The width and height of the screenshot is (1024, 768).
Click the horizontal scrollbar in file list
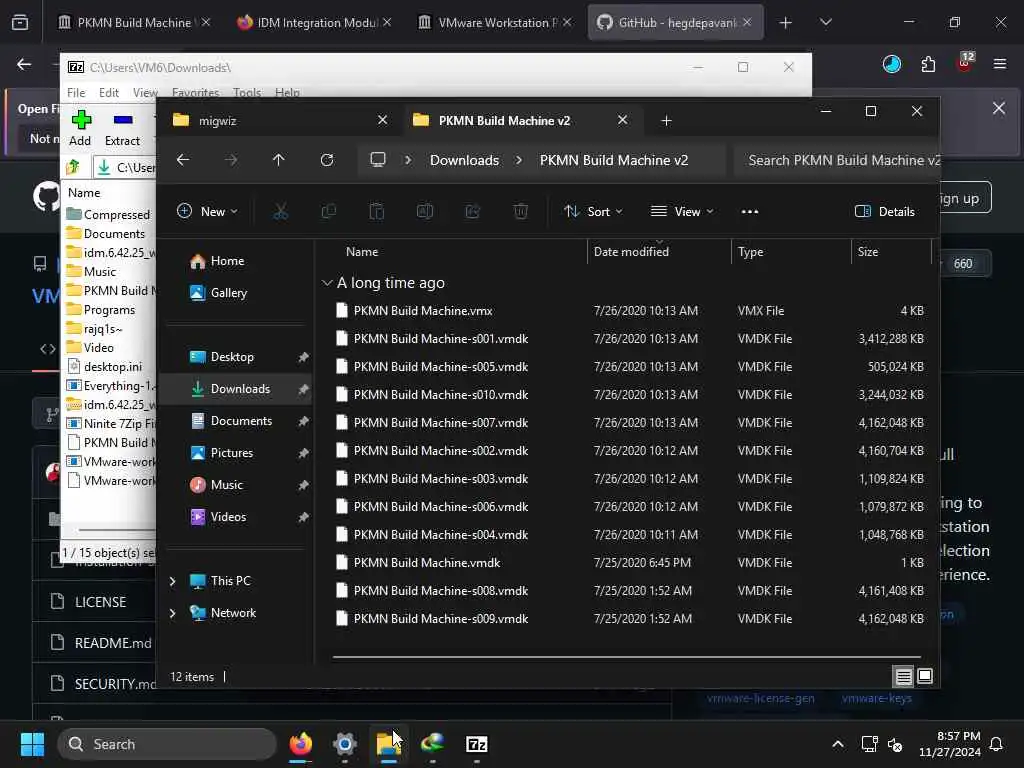(x=627, y=657)
